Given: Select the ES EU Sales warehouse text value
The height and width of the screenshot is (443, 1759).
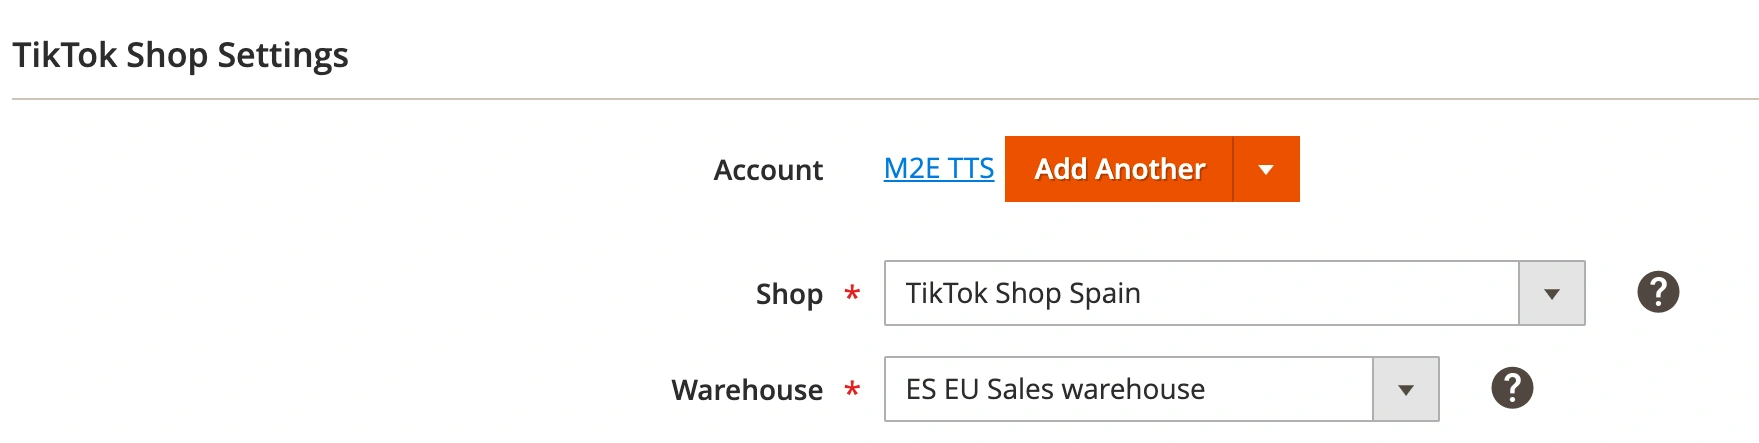Looking at the screenshot, I should pyautogui.click(x=1055, y=389).
